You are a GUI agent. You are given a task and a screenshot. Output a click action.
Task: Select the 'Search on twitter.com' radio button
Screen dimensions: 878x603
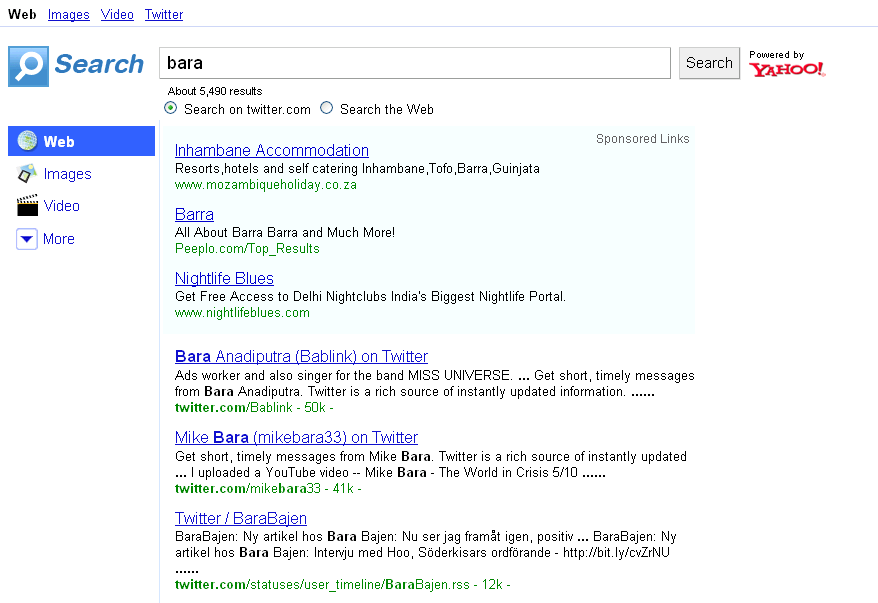click(171, 108)
